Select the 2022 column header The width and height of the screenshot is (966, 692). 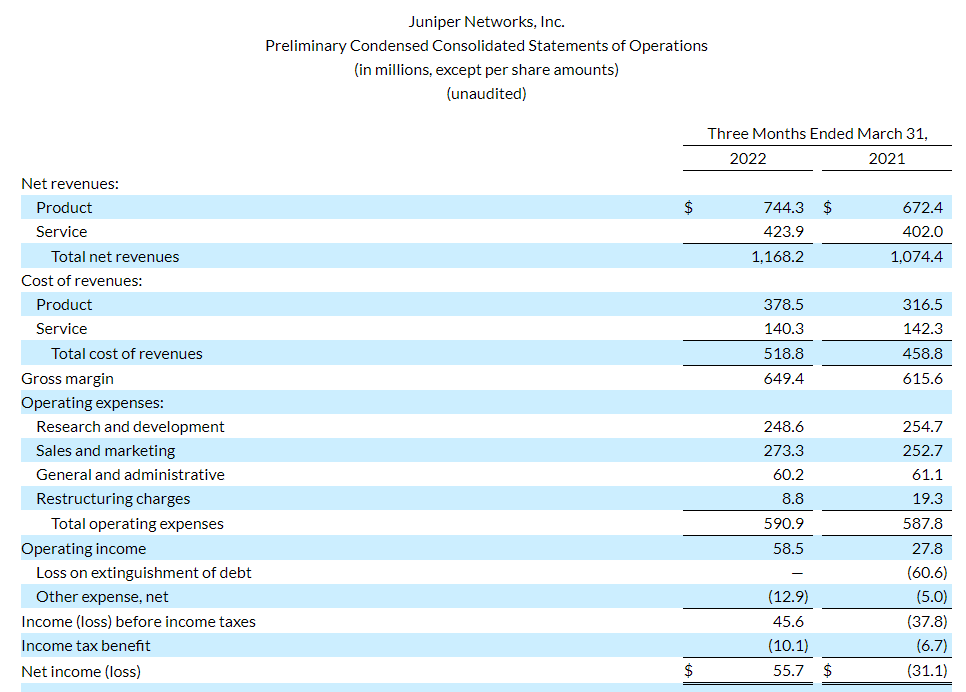point(747,158)
